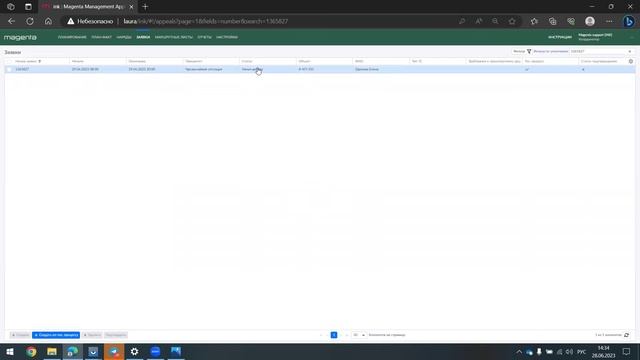Open the read aloud icon
Image resolution: width=640 pixels, height=360 pixels.
pyautogui.click(x=478, y=21)
